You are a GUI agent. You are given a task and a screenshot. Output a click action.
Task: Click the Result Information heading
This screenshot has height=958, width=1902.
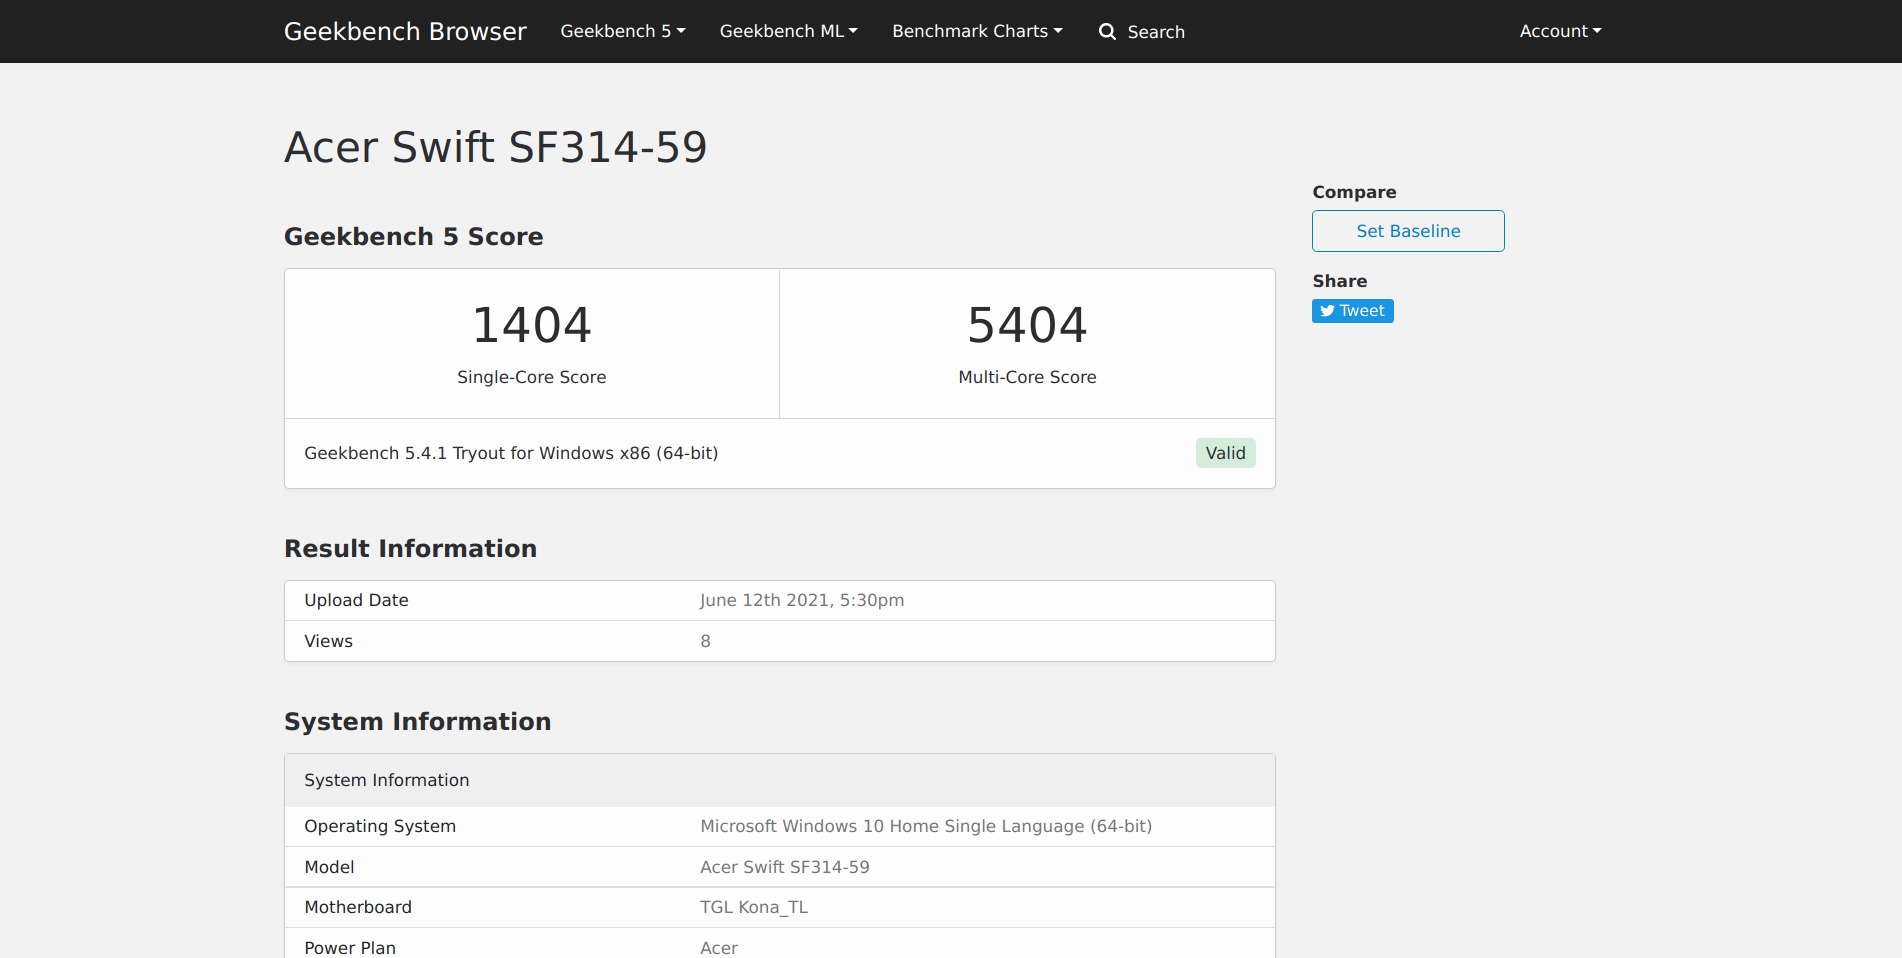tap(410, 549)
